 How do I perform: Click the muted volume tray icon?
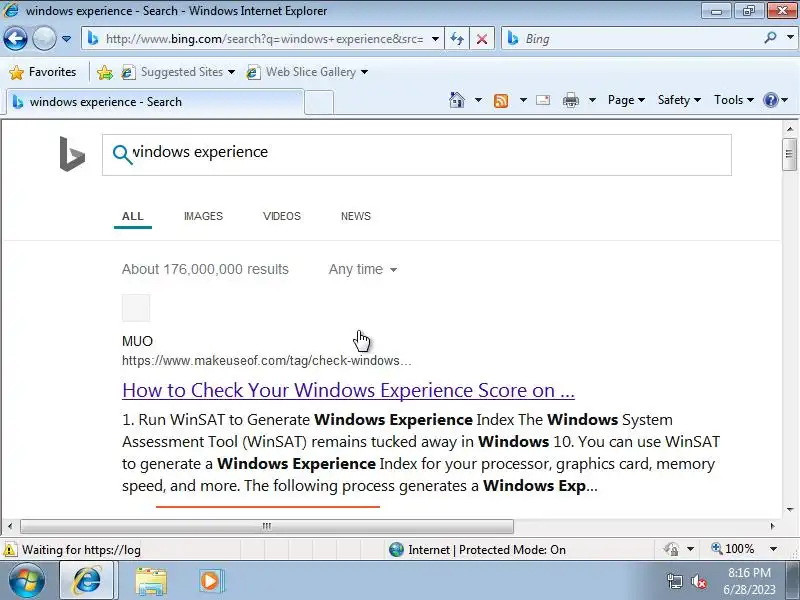(698, 581)
